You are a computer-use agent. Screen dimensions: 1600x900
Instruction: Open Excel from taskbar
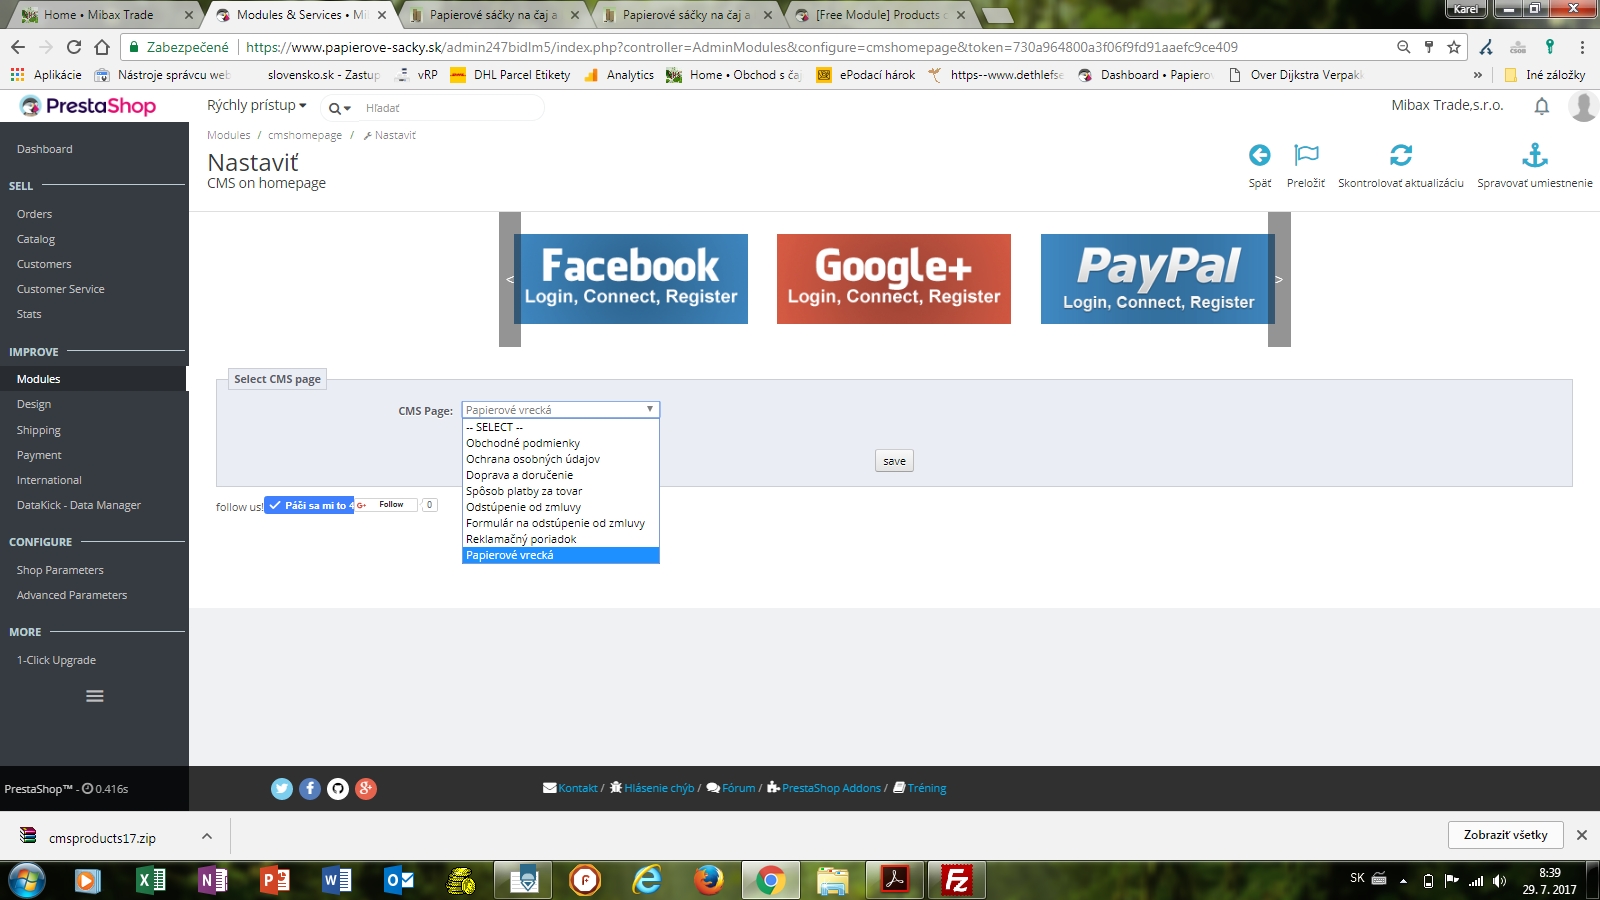click(x=151, y=880)
